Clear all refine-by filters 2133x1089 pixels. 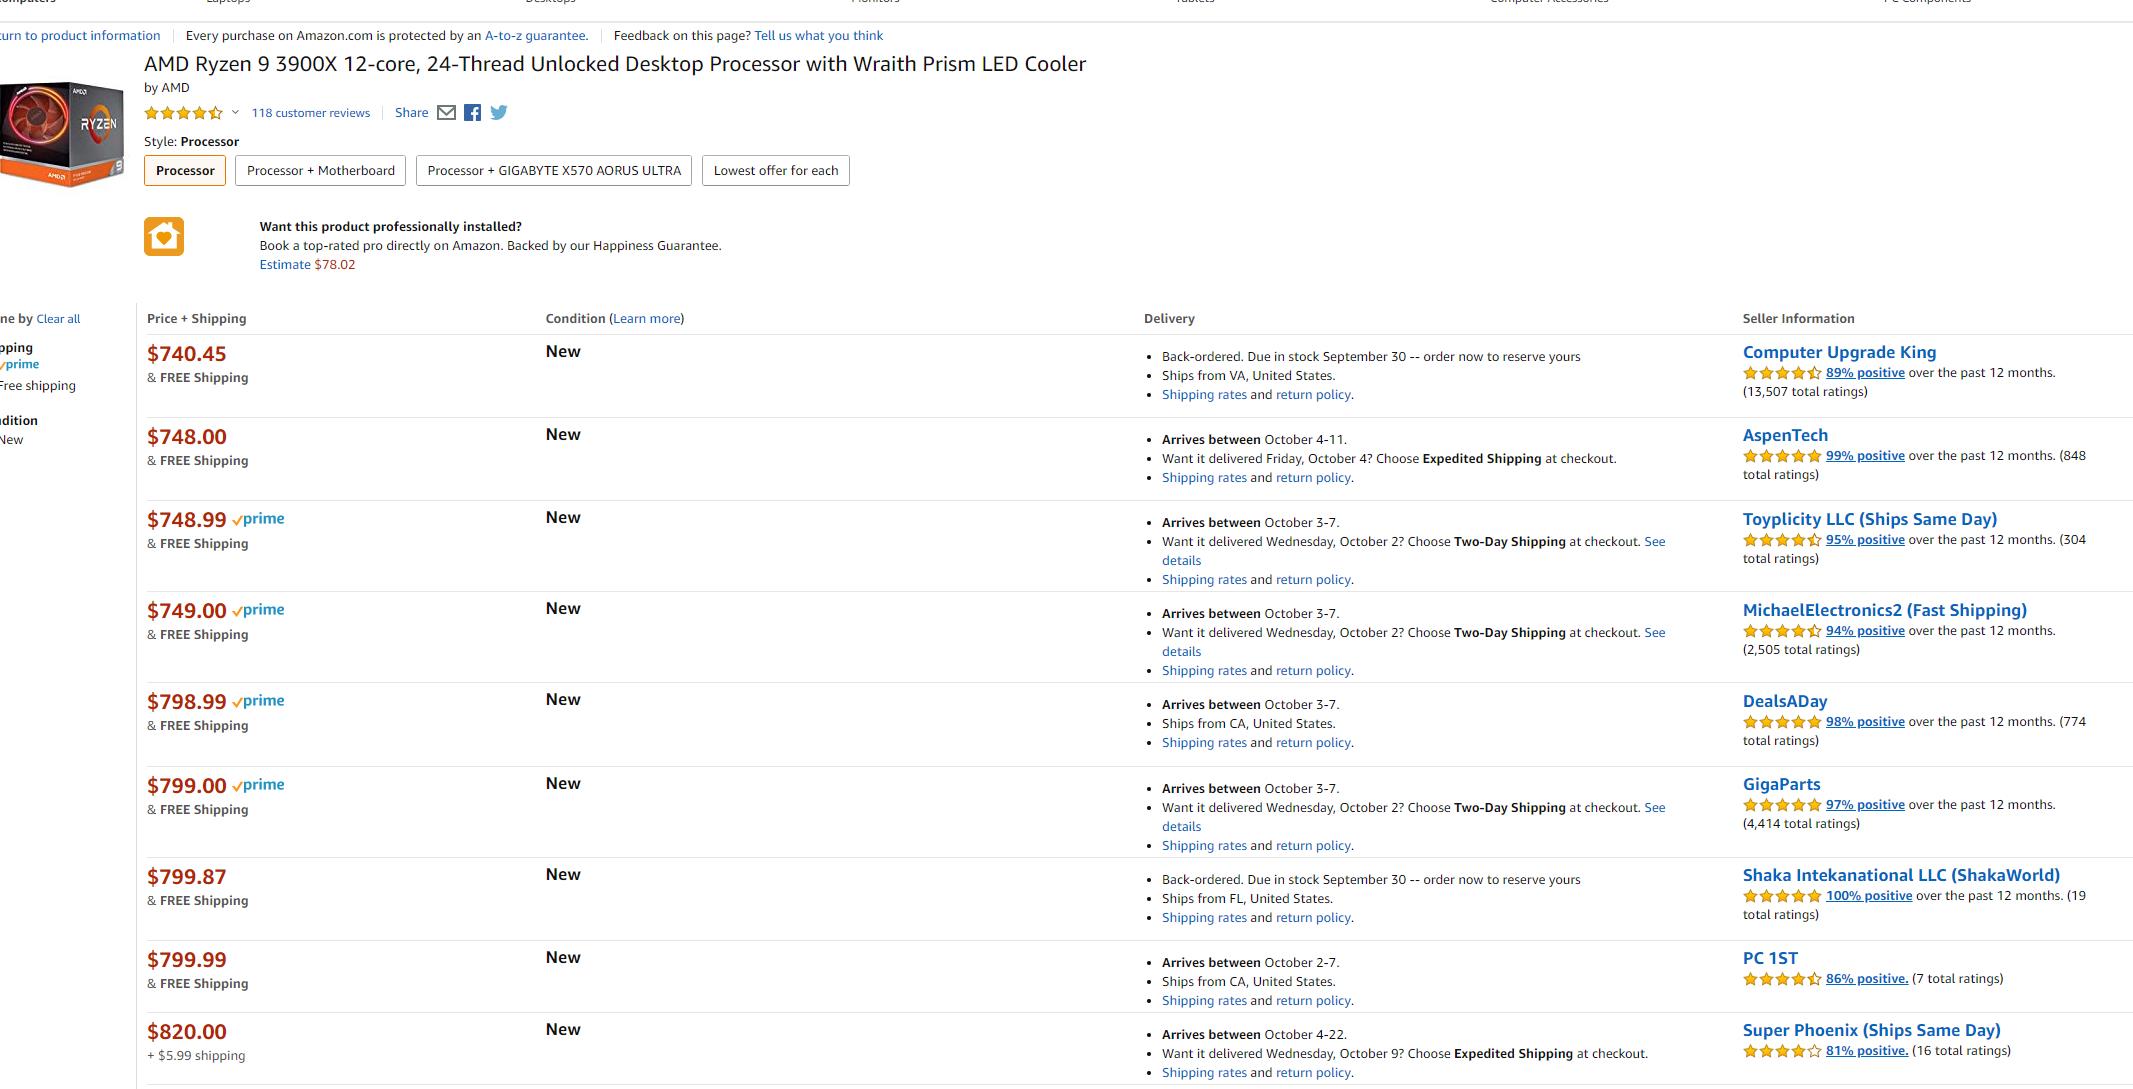point(58,319)
